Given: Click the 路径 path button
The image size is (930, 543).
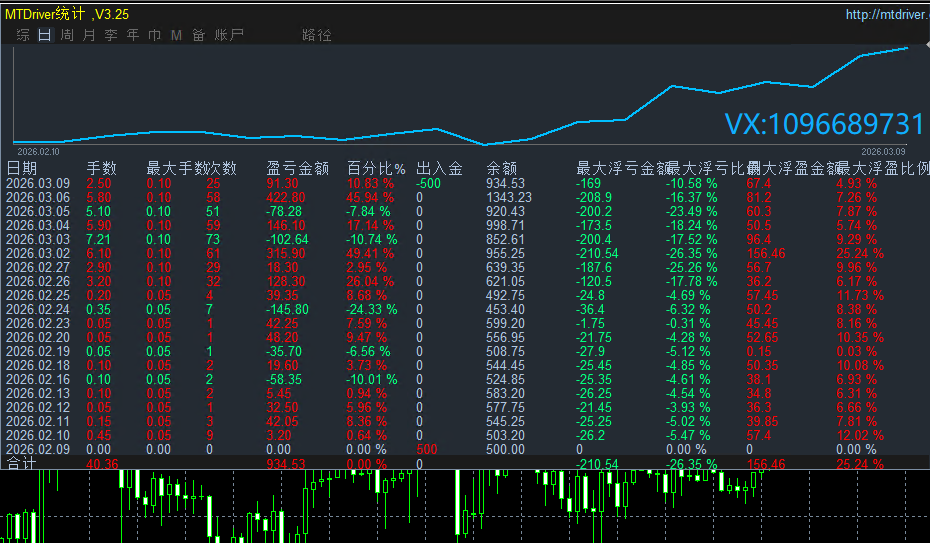Looking at the screenshot, I should [316, 35].
